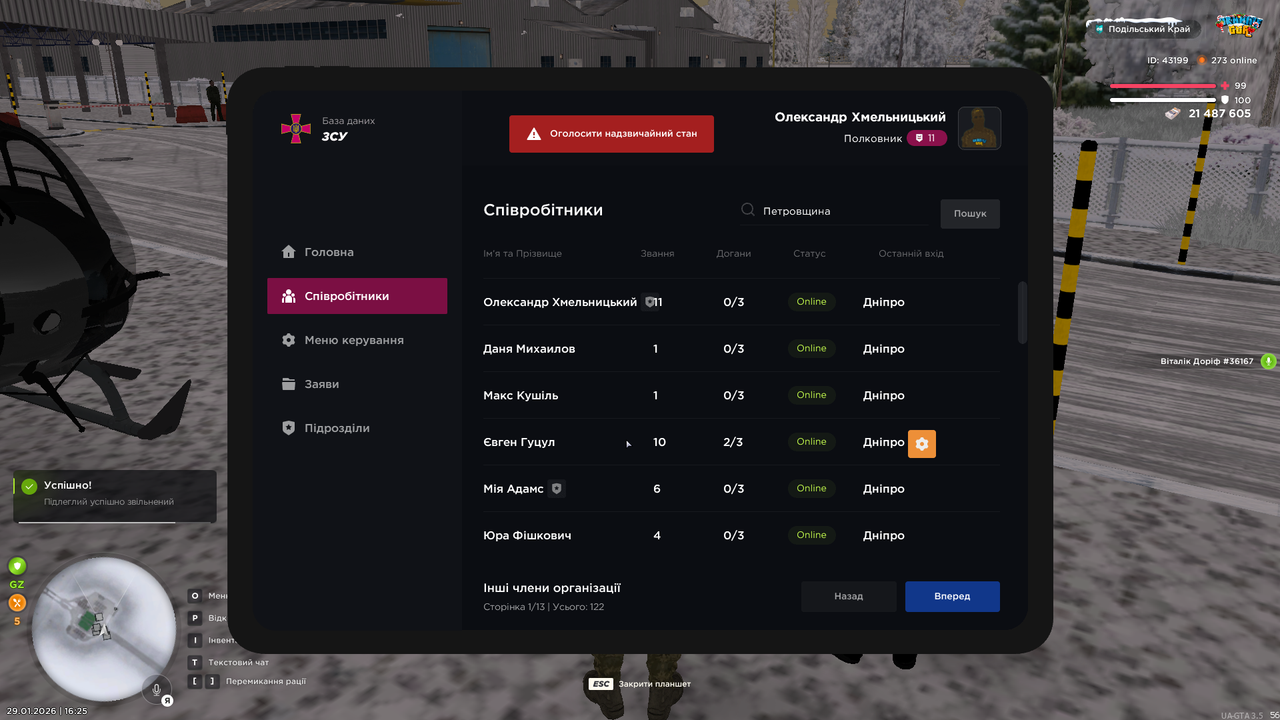Screen dimensions: 1280x720
Task: Click the home icon of Головна
Action: click(x=289, y=252)
